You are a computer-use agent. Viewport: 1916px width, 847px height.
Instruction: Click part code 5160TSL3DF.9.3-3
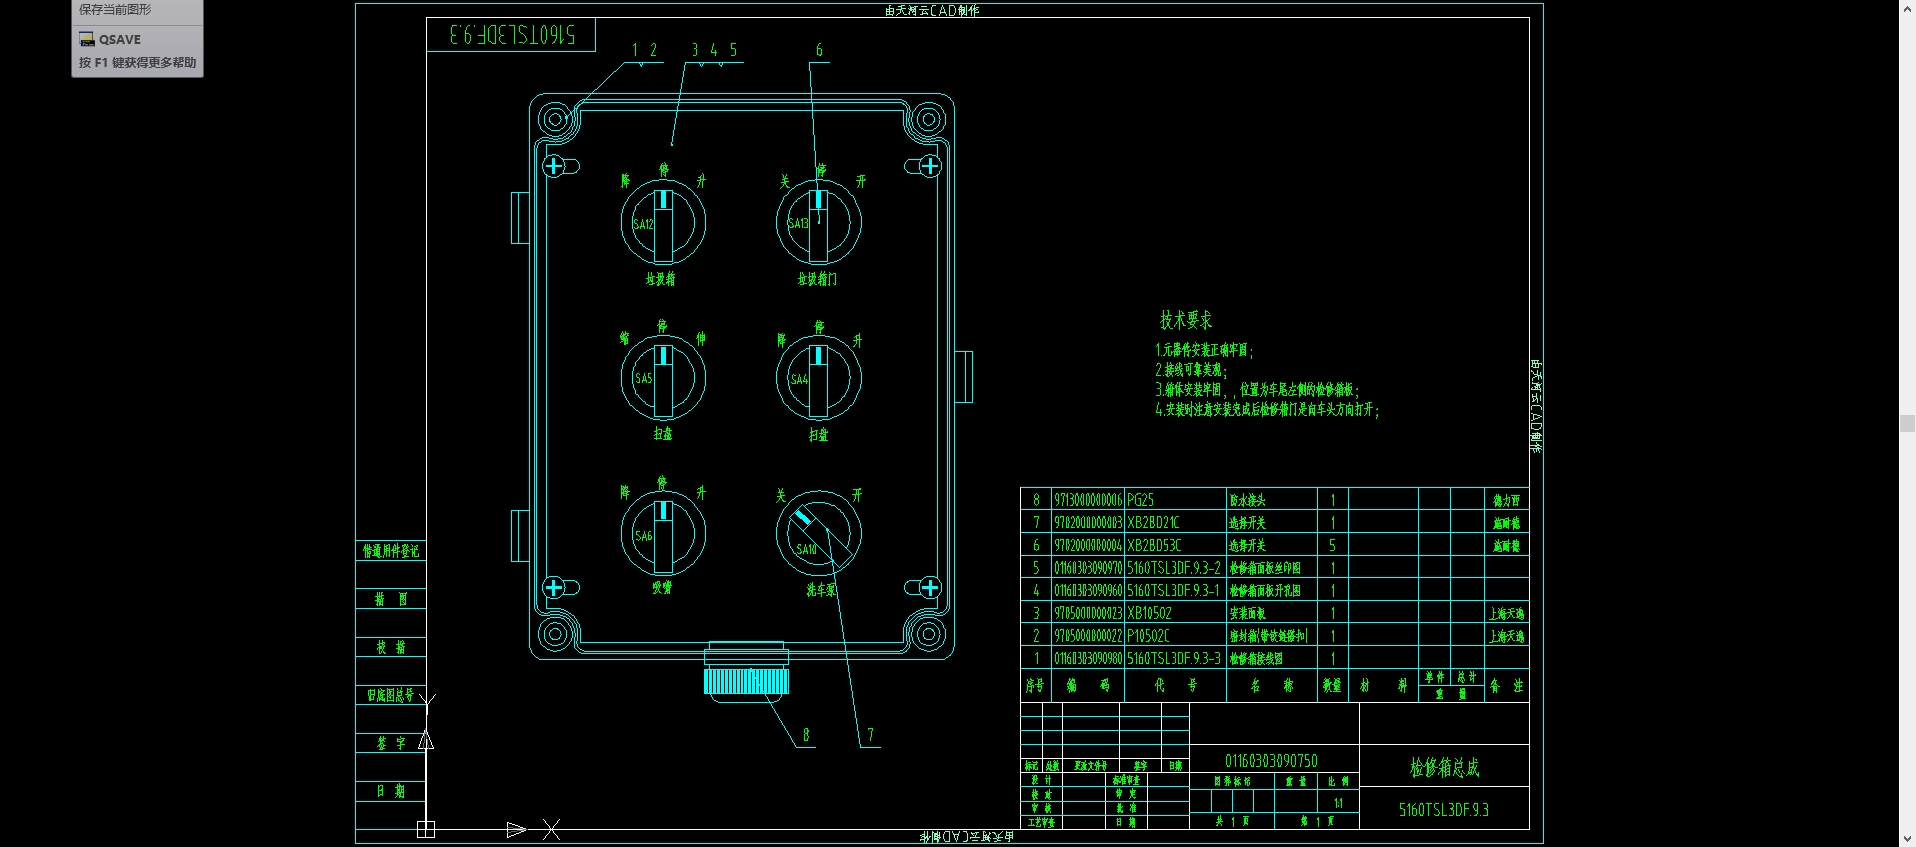point(1174,659)
